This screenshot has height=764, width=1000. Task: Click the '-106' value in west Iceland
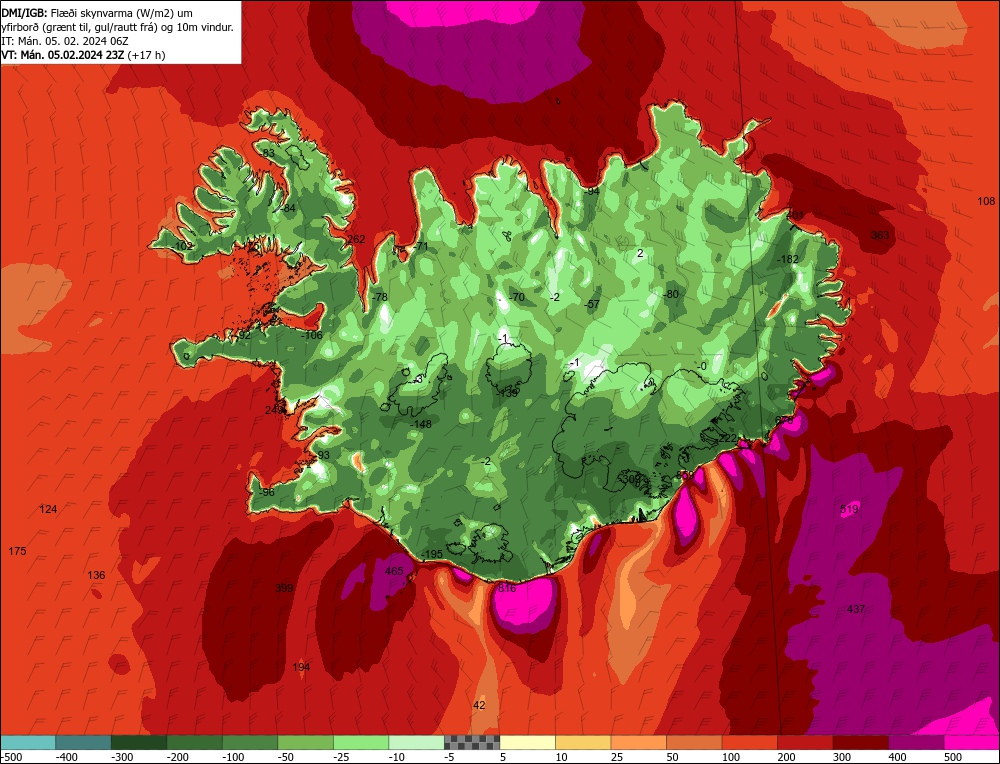(x=312, y=335)
